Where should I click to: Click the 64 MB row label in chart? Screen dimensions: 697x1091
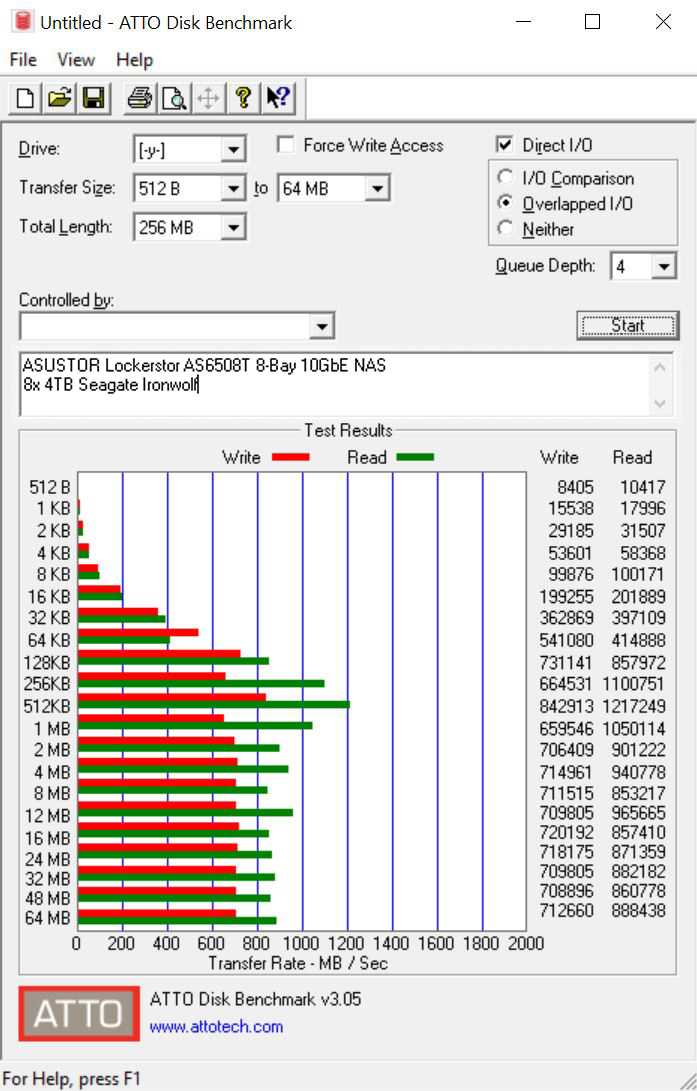tap(47, 918)
